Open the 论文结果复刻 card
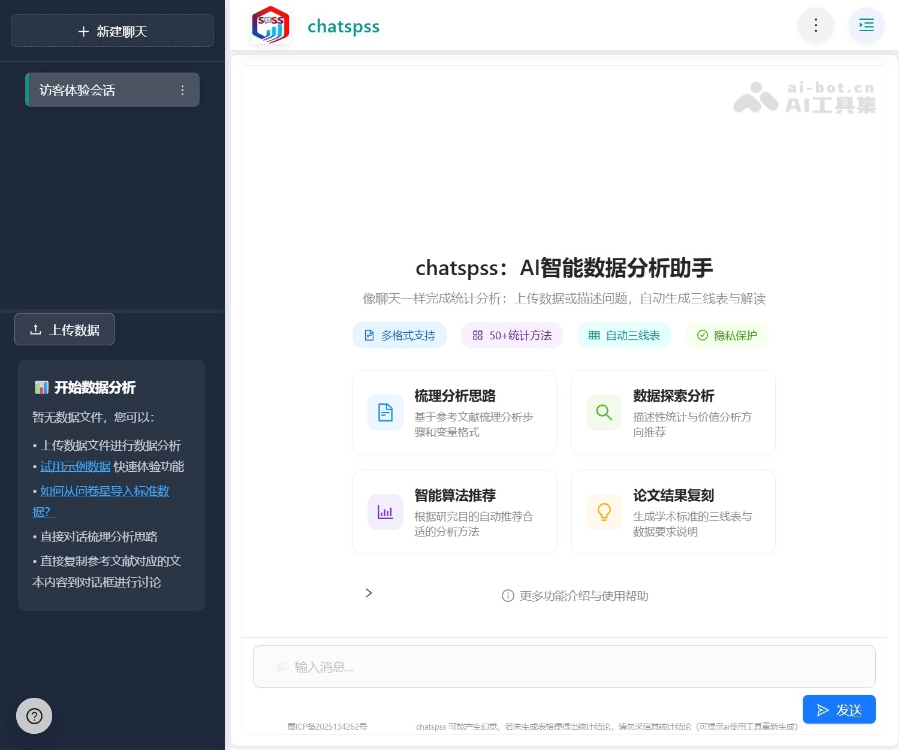 pyautogui.click(x=673, y=512)
